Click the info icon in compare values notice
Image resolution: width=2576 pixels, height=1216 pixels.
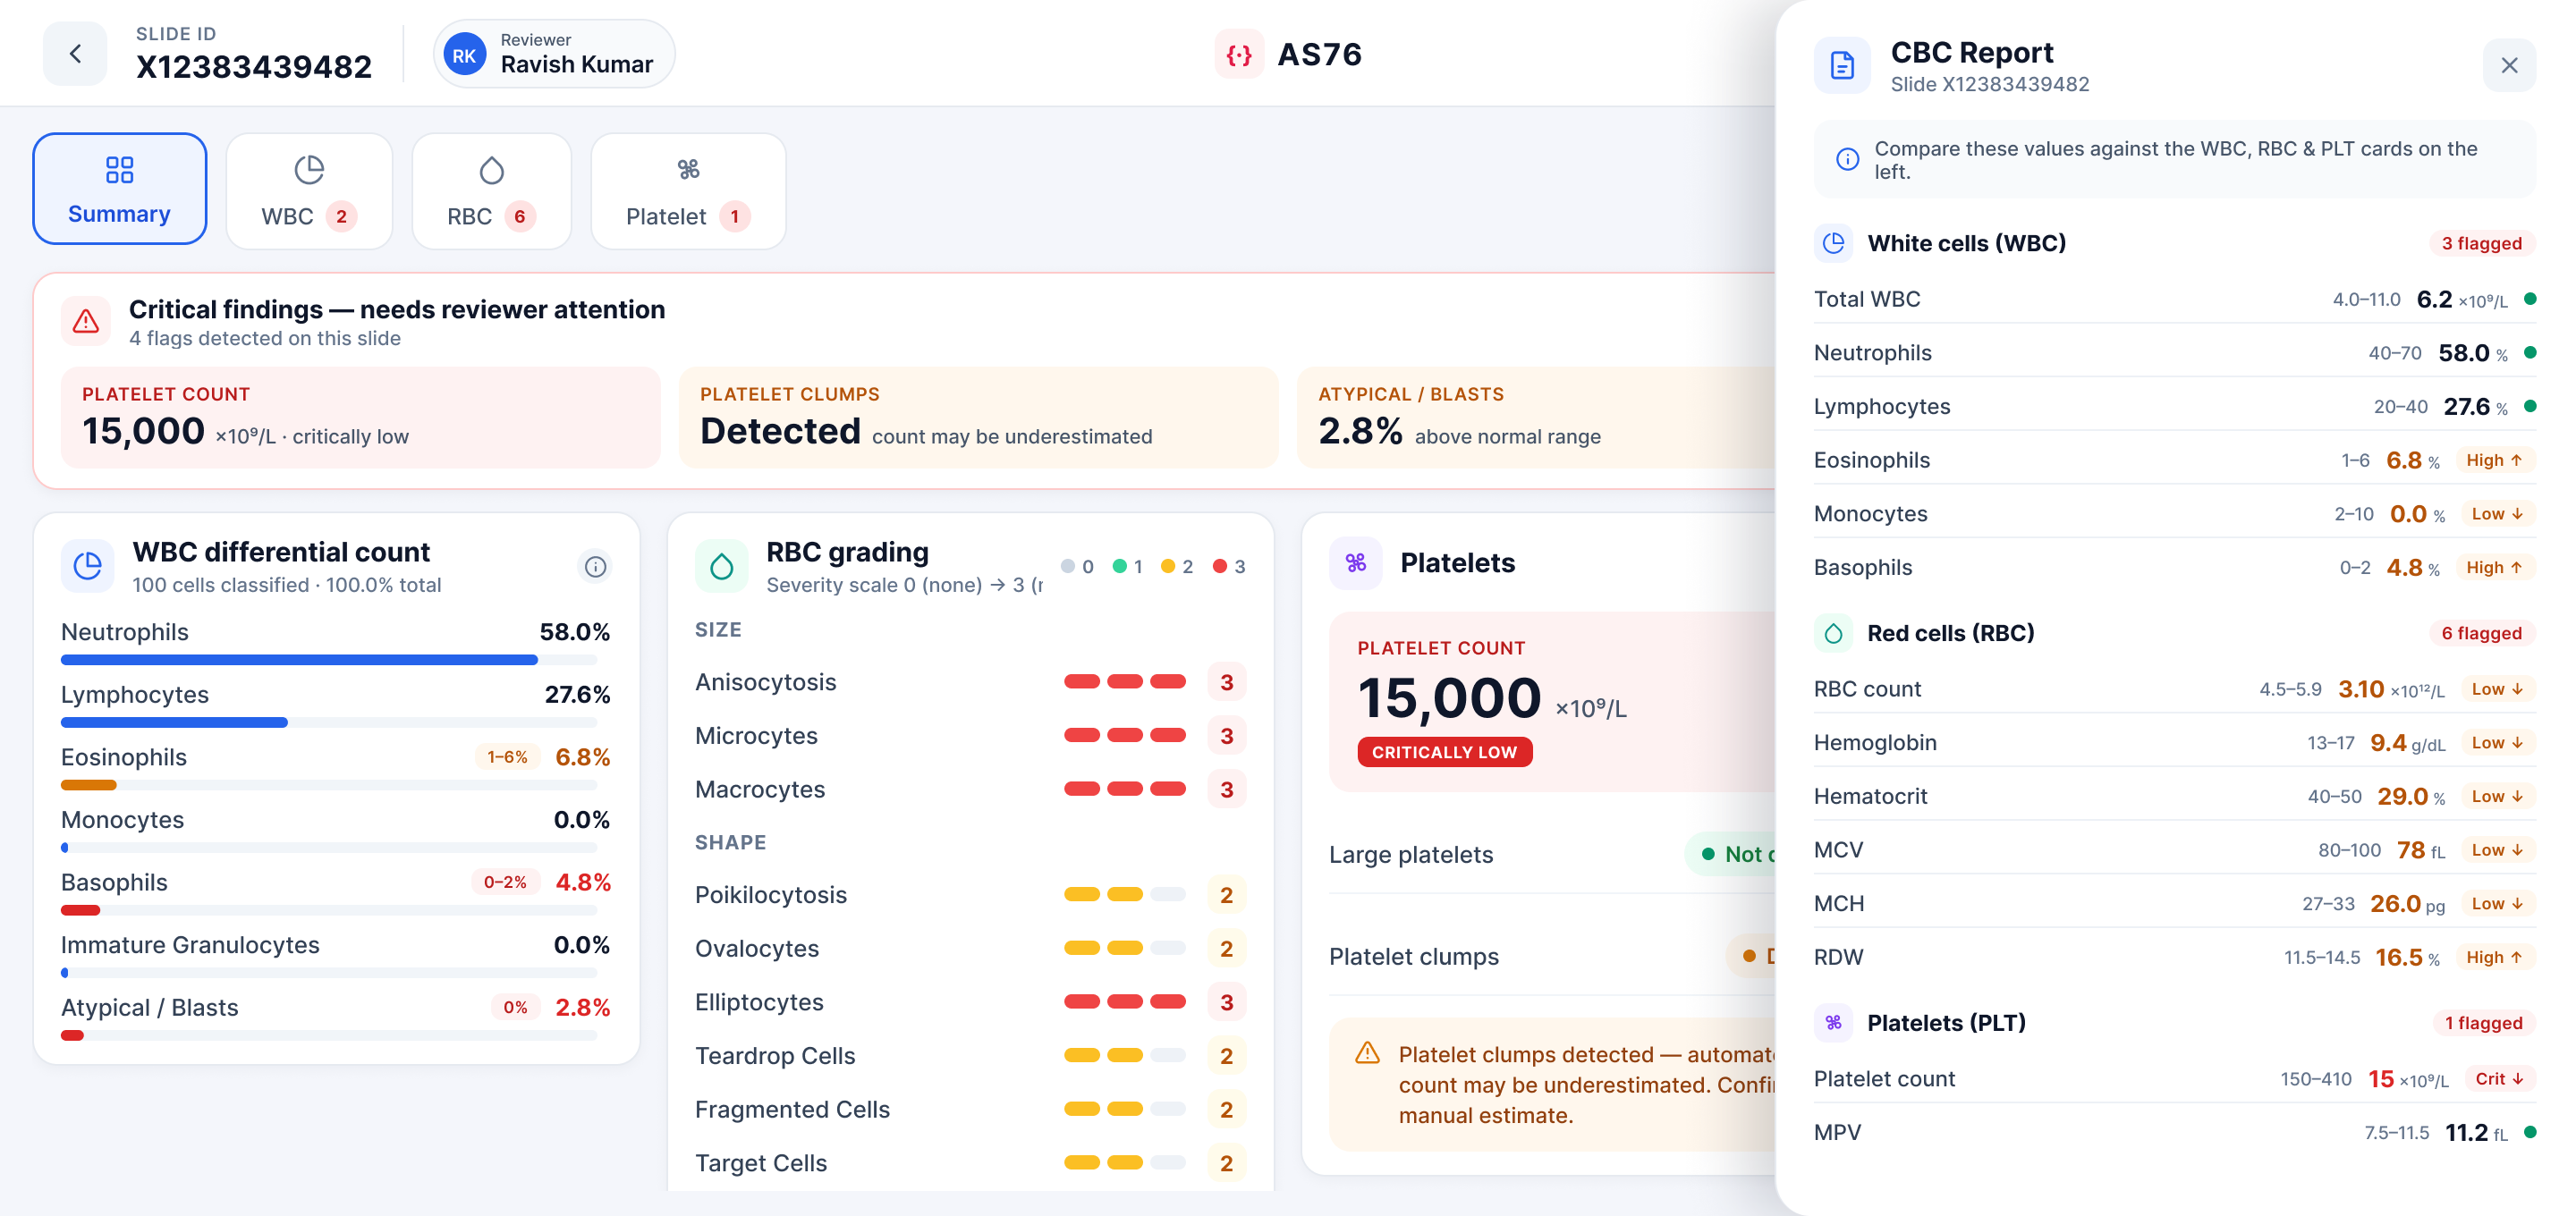[1847, 160]
